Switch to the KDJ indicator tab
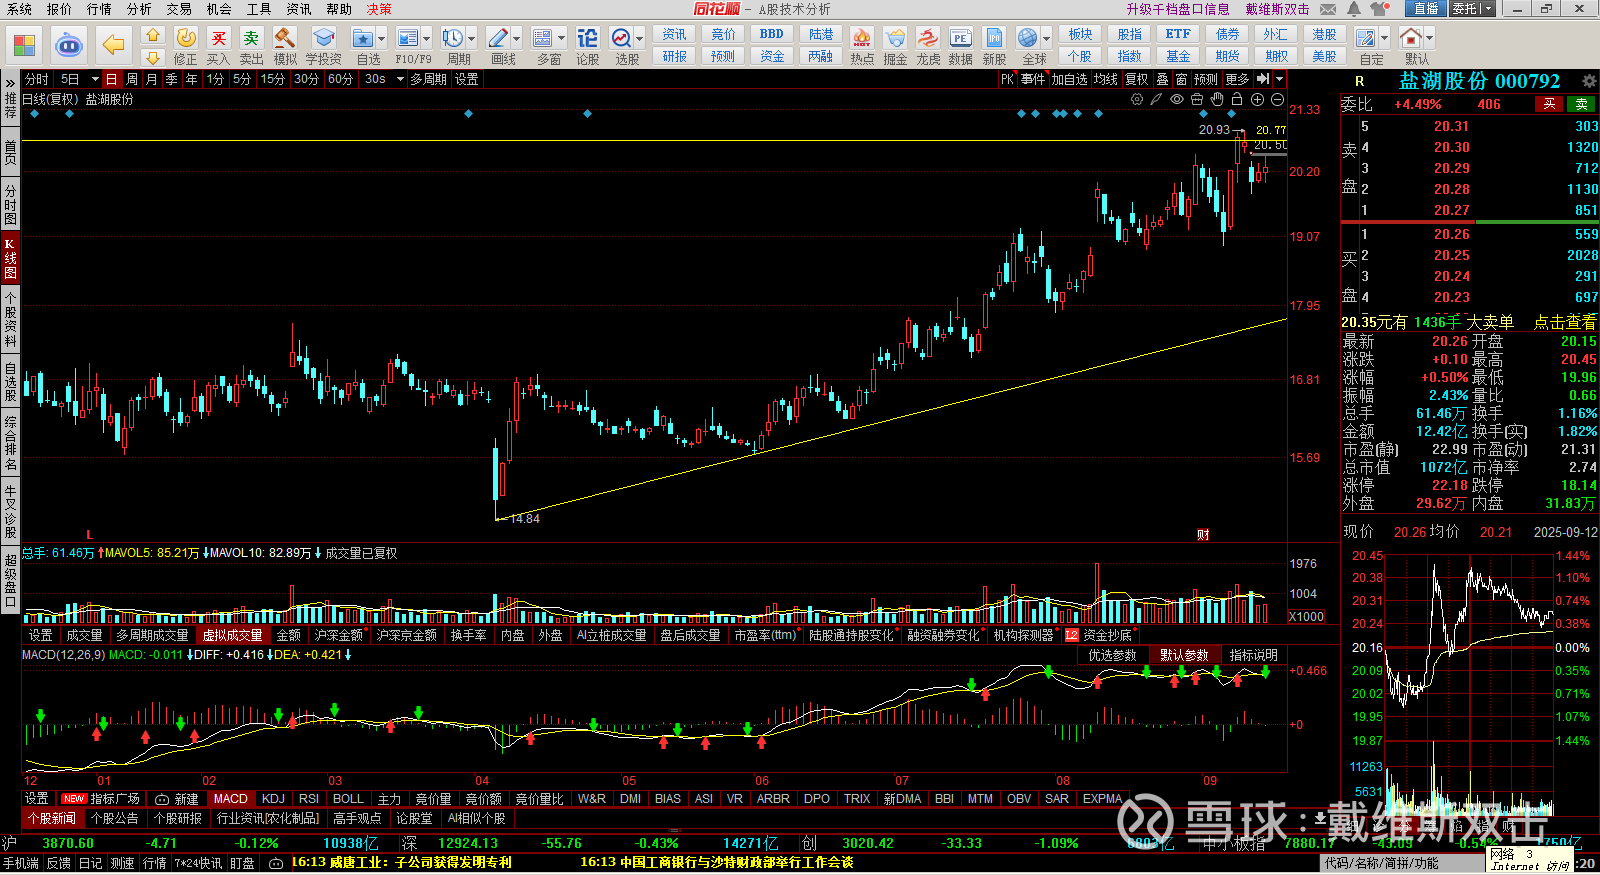 [x=273, y=799]
